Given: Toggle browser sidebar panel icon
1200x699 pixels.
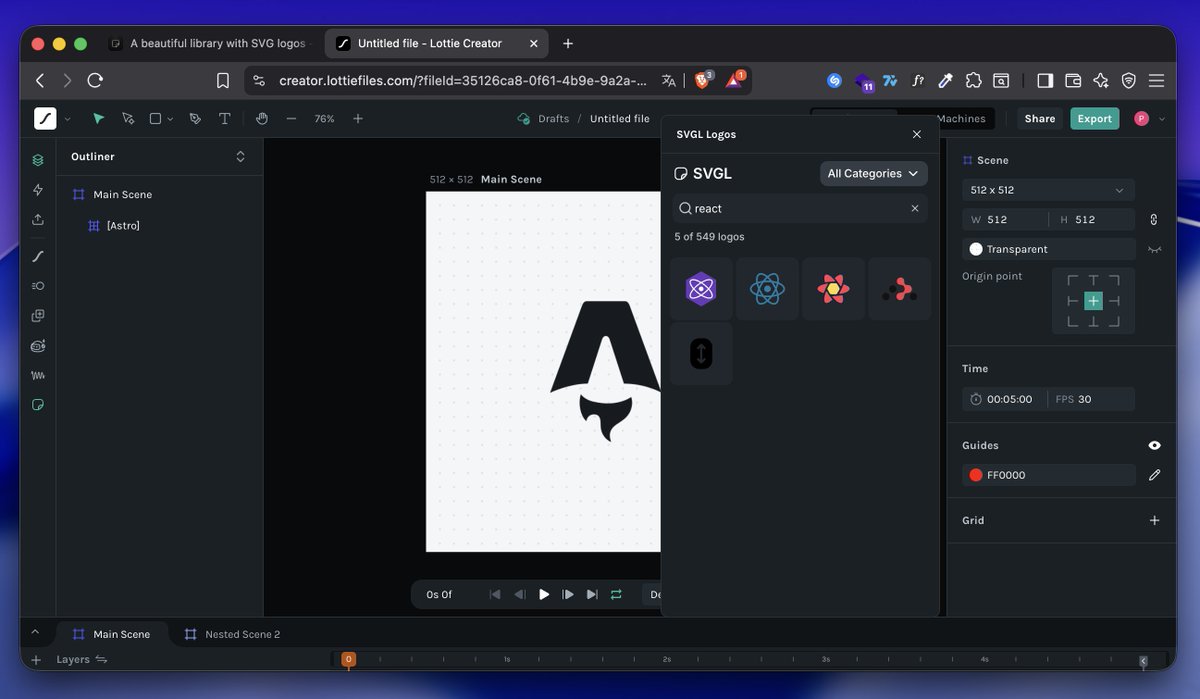Looking at the screenshot, I should coord(1045,81).
